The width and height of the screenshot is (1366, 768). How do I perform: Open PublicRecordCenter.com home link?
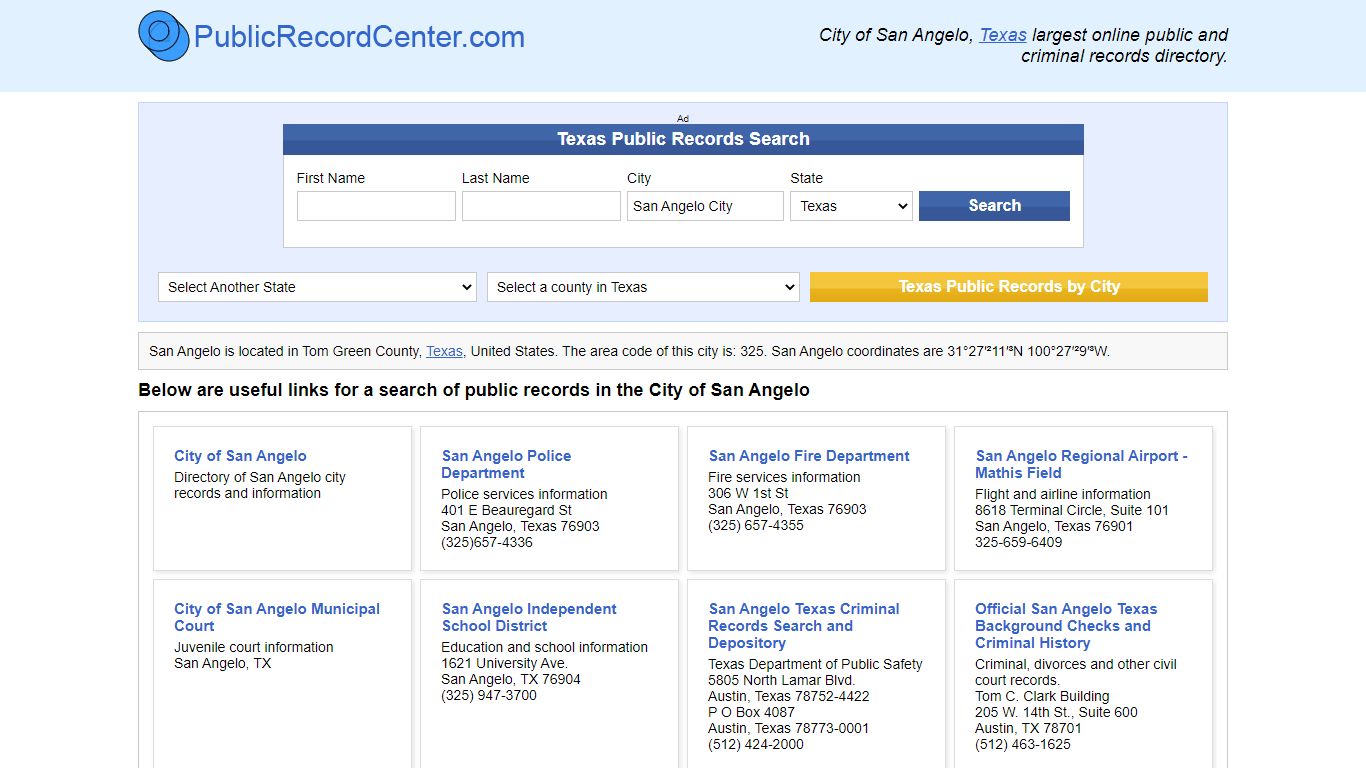359,37
